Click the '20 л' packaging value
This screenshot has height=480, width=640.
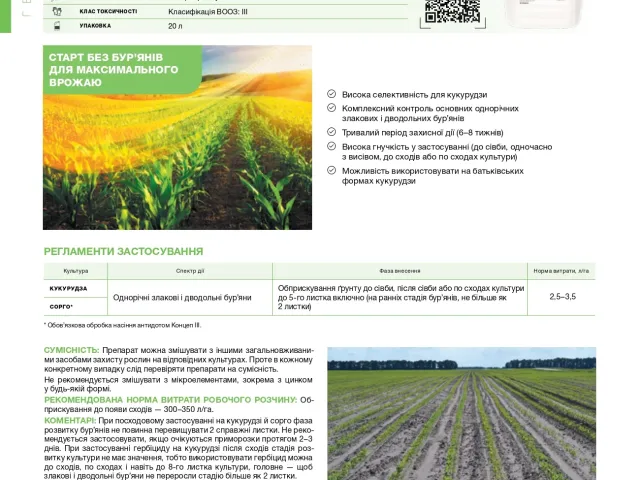175,26
